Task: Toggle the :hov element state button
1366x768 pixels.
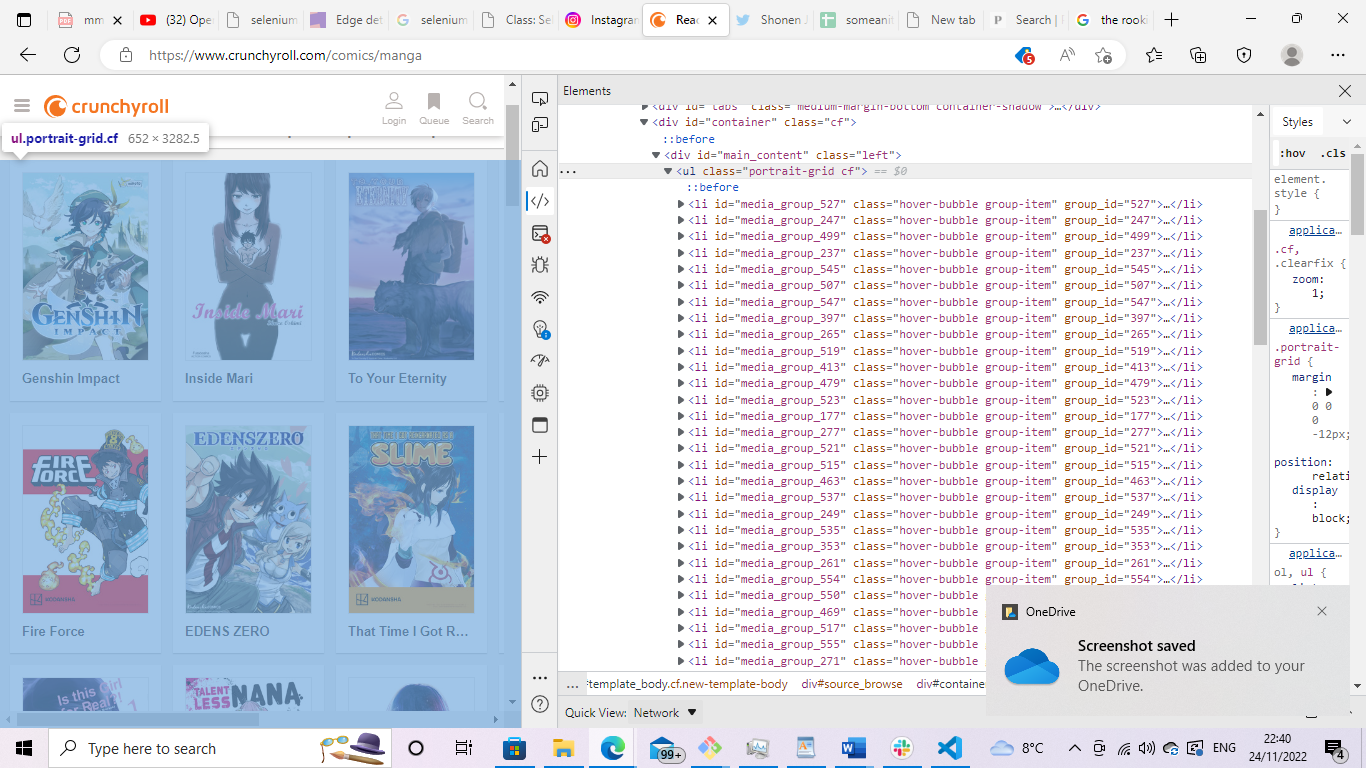Action: coord(1293,153)
